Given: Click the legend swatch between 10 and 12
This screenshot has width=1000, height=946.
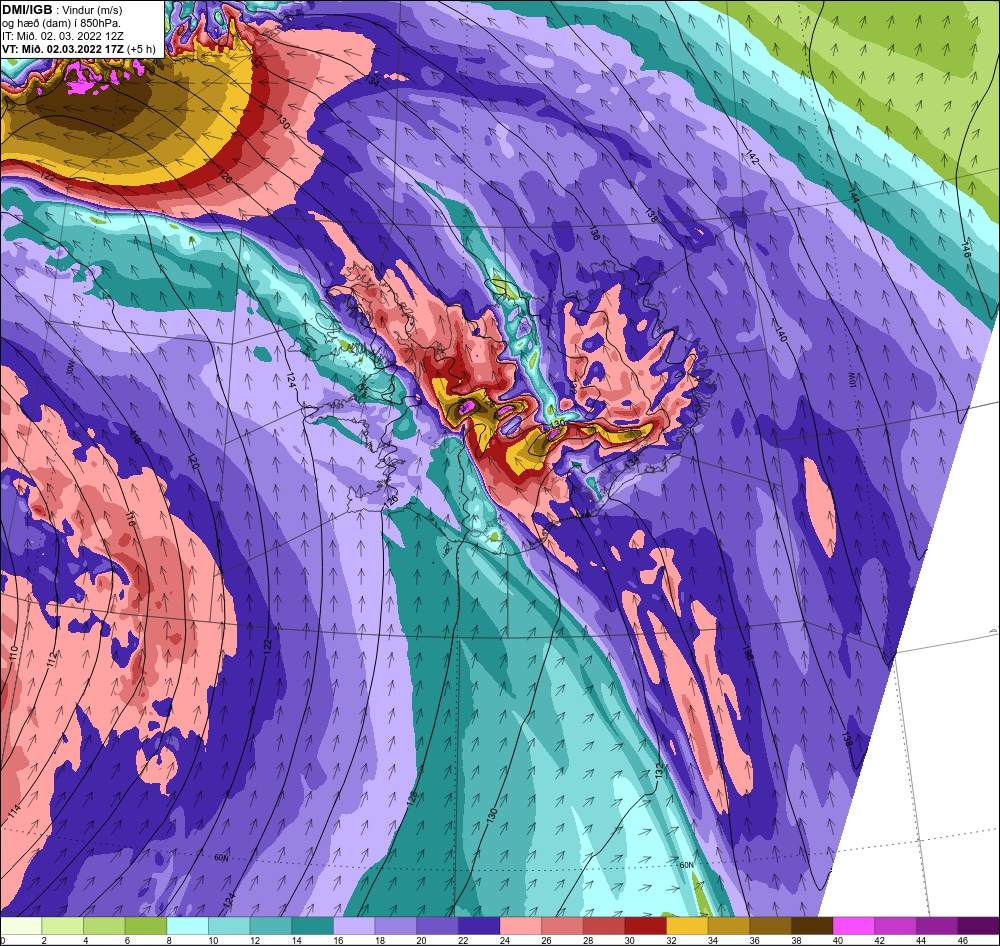Looking at the screenshot, I should (x=229, y=926).
